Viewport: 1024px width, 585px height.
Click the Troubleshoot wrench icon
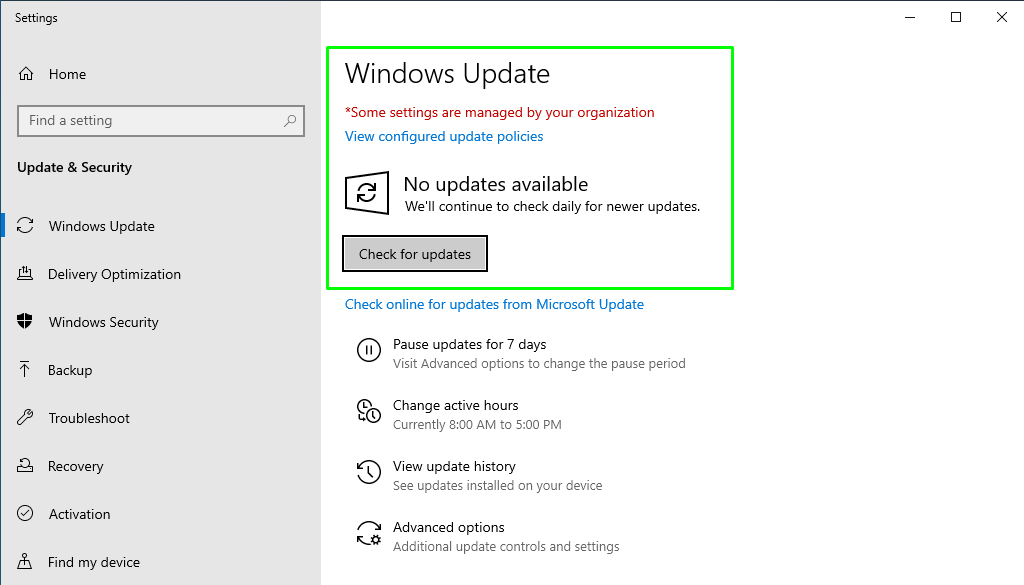(26, 418)
